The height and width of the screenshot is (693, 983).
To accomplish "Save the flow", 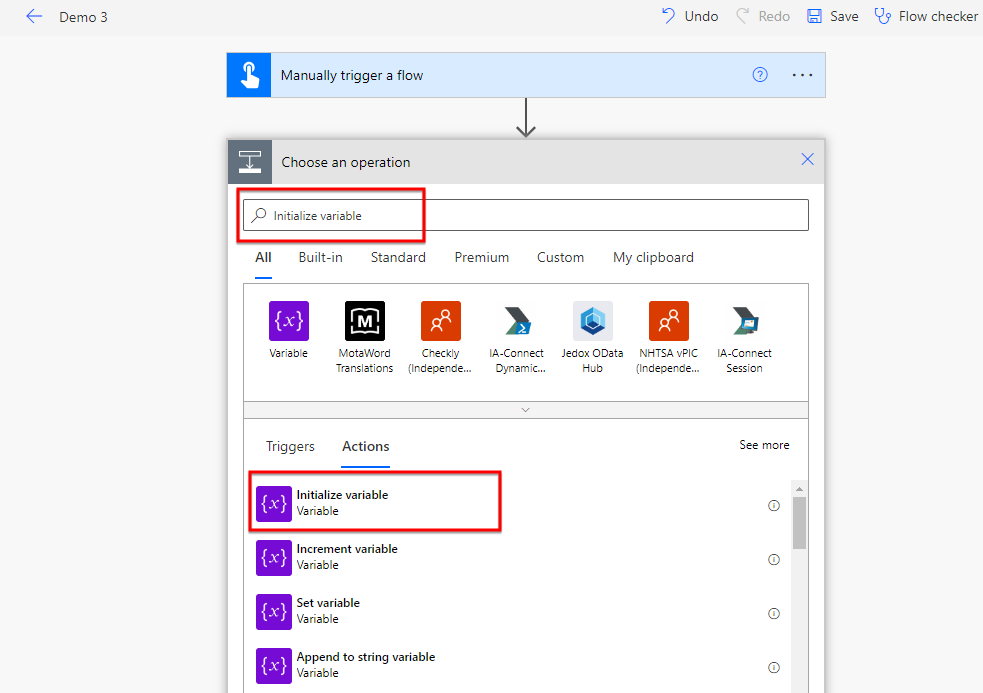I will tap(833, 16).
